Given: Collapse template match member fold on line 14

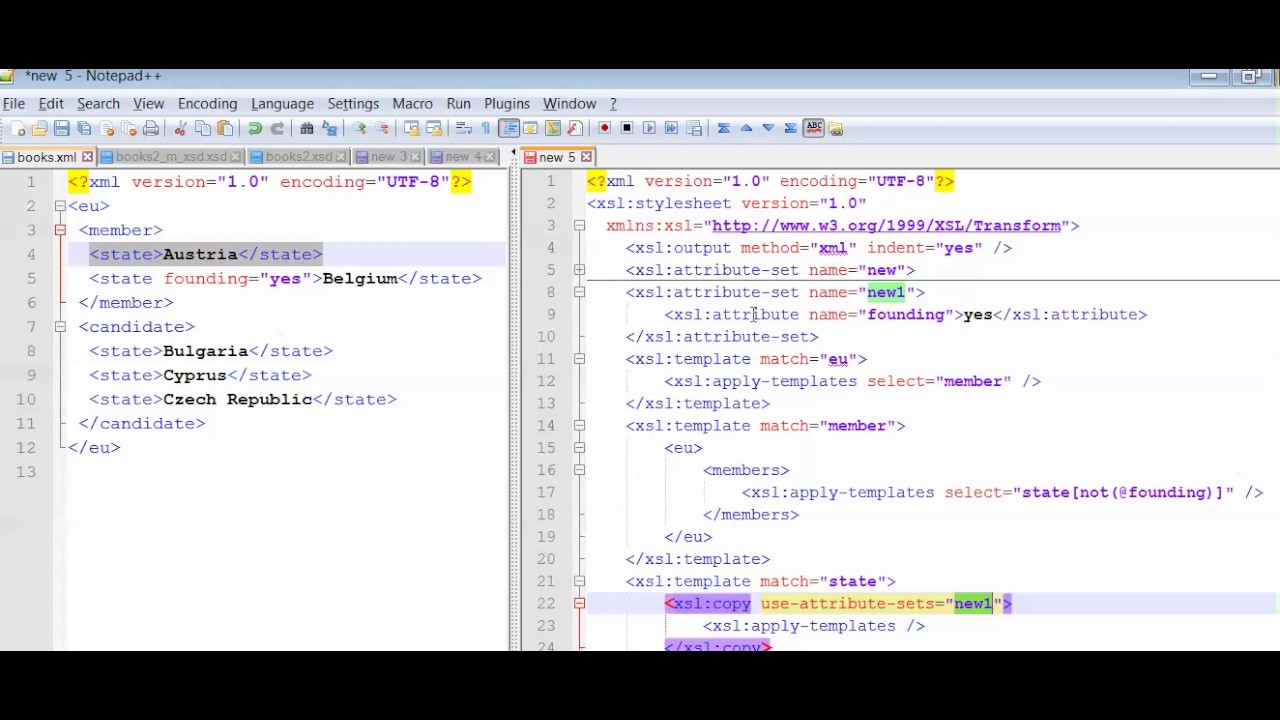Looking at the screenshot, I should (579, 426).
